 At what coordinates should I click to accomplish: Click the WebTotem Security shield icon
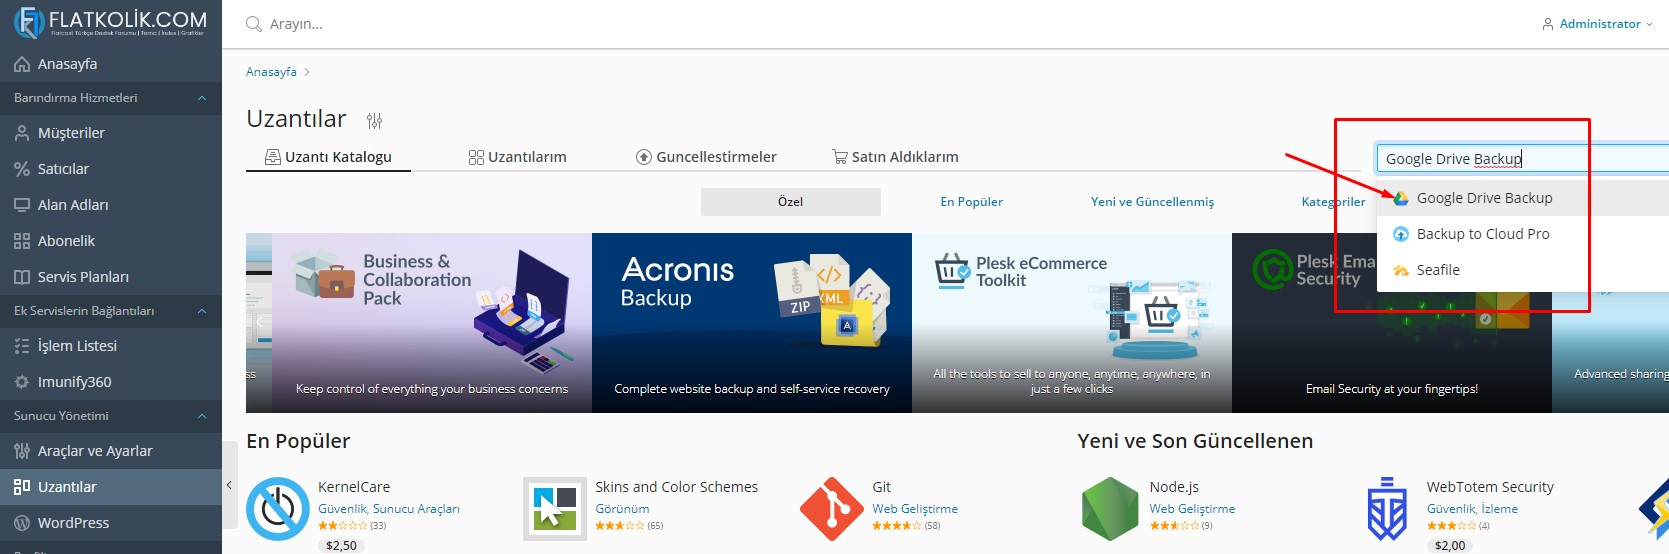point(1387,509)
